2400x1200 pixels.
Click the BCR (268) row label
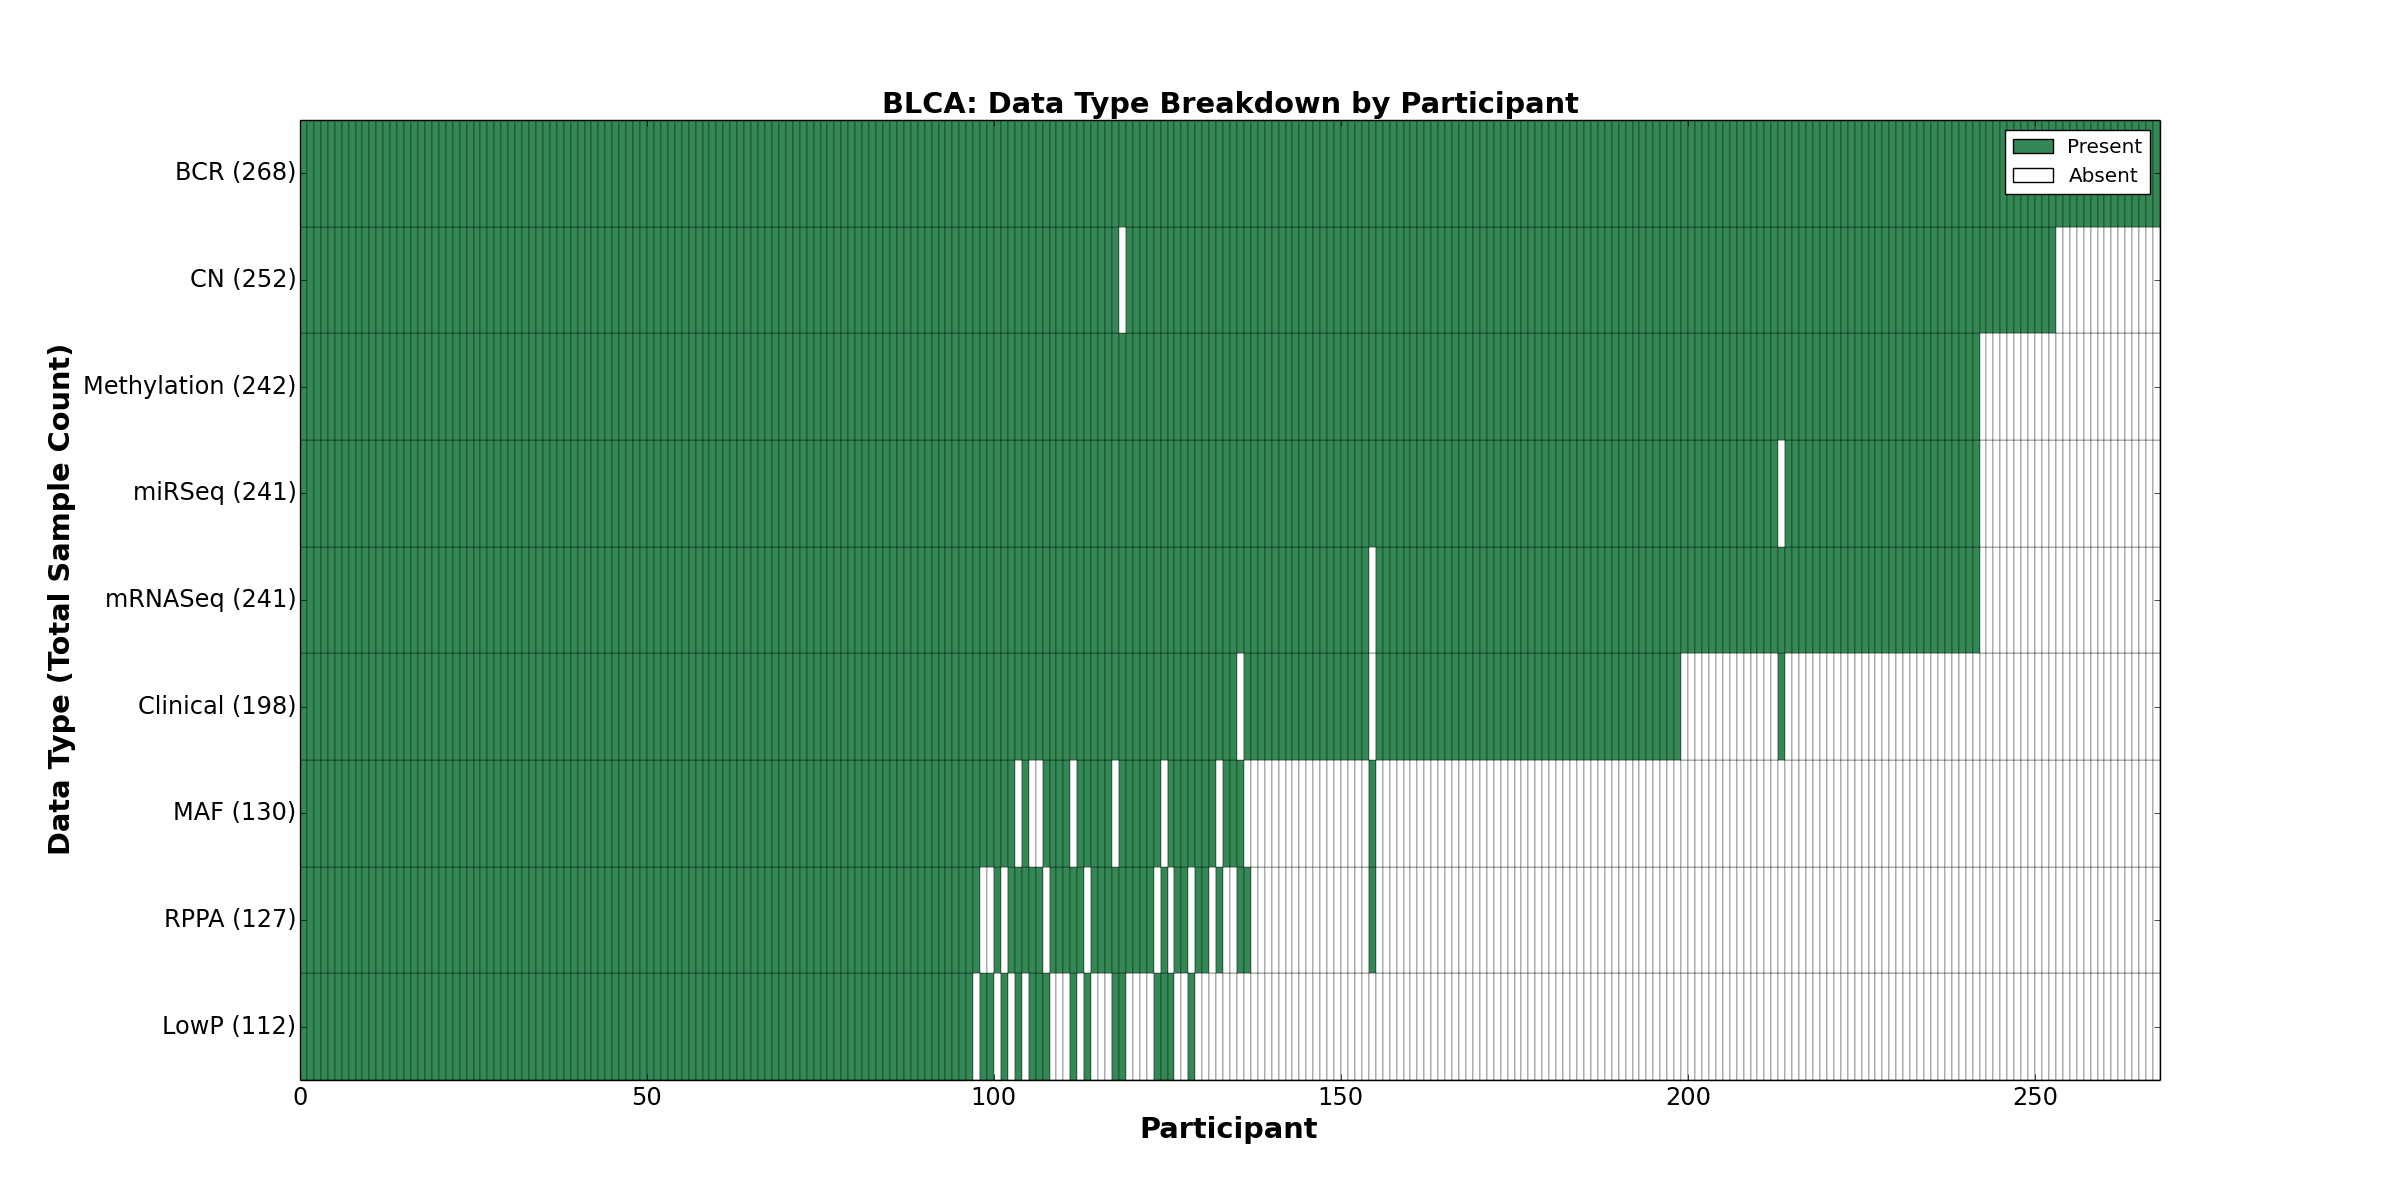point(235,173)
